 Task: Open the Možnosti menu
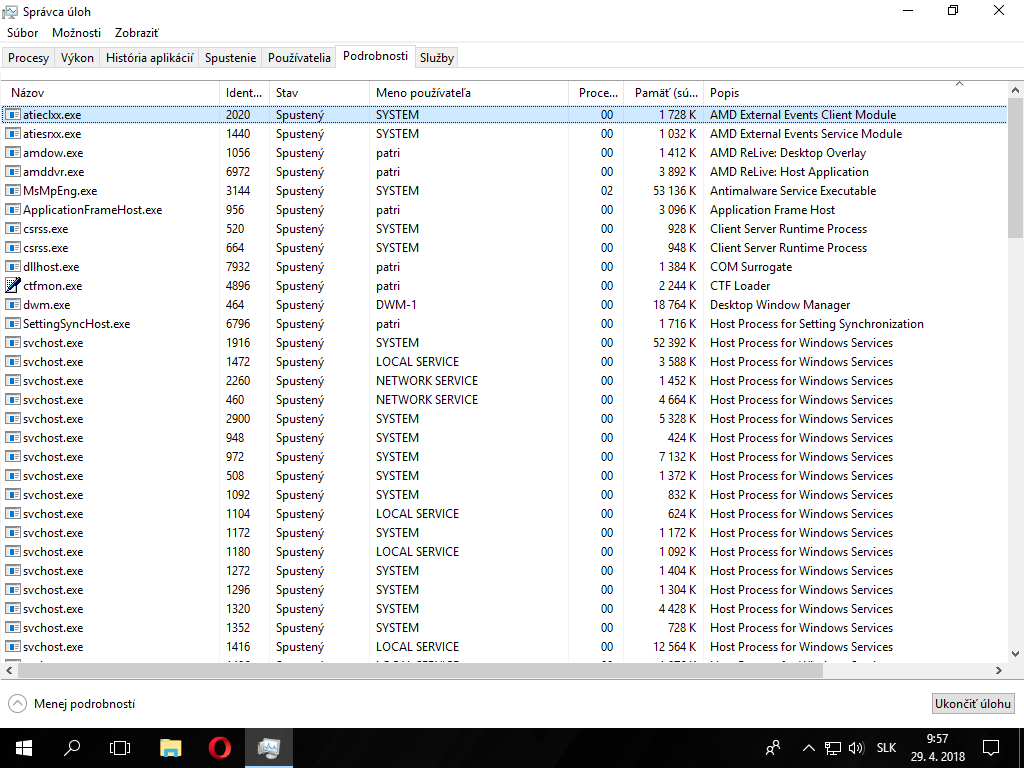click(76, 33)
